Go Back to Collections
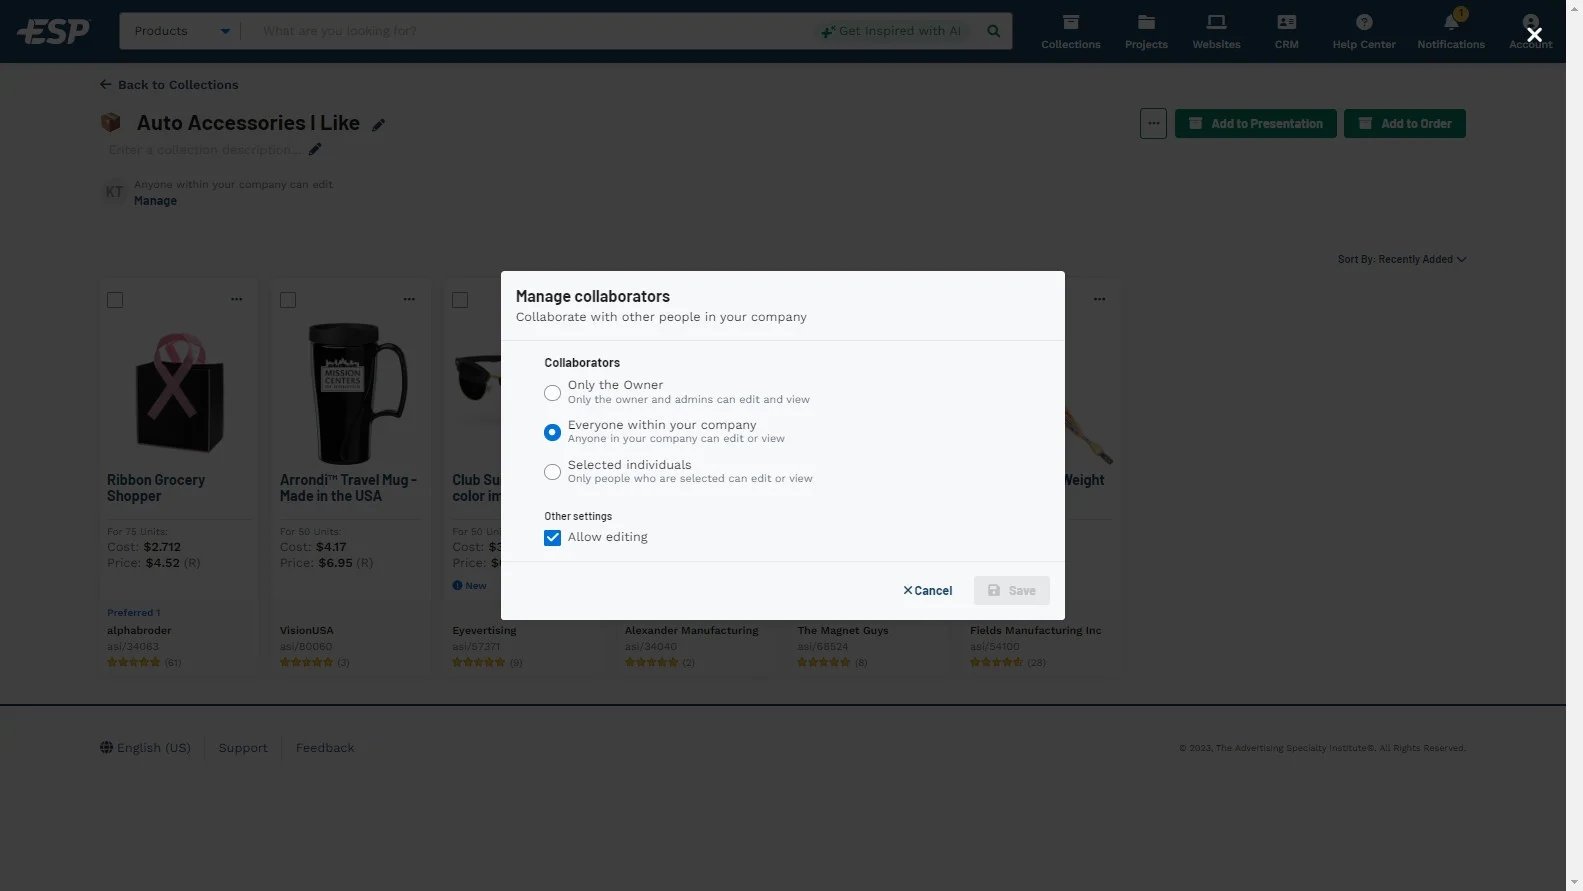 coord(169,85)
